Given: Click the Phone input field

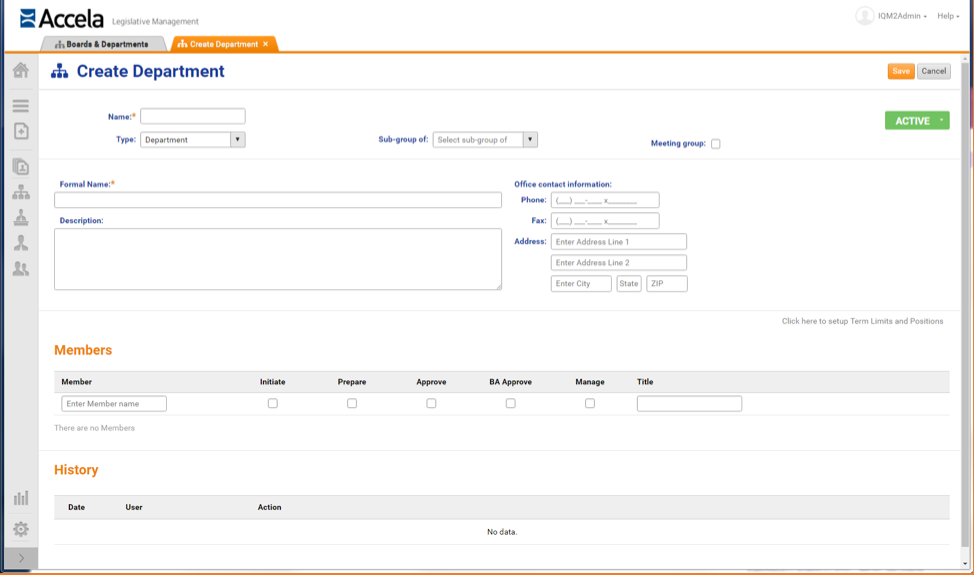Looking at the screenshot, I should tap(605, 200).
